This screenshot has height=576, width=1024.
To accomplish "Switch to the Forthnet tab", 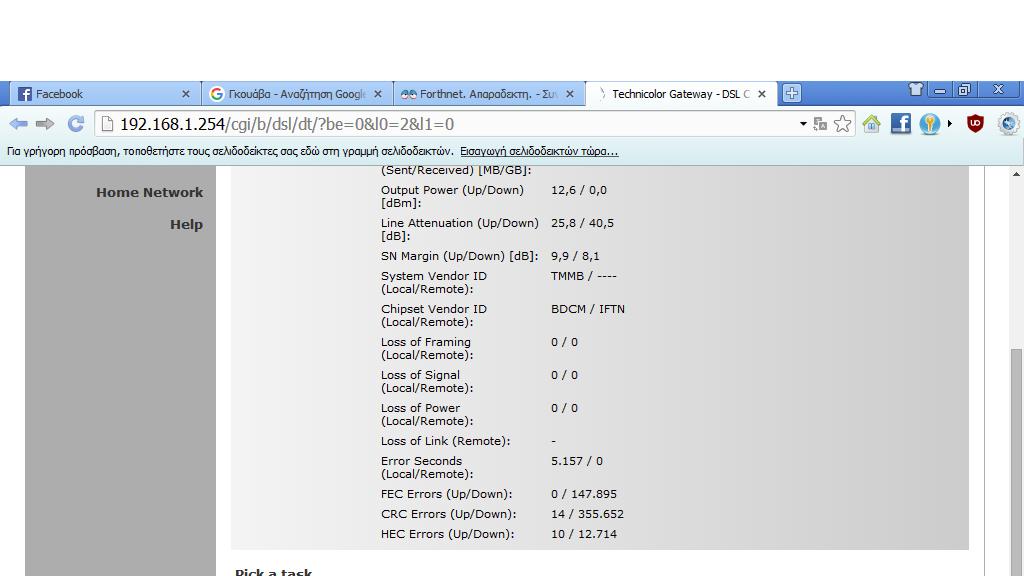I will click(x=488, y=93).
